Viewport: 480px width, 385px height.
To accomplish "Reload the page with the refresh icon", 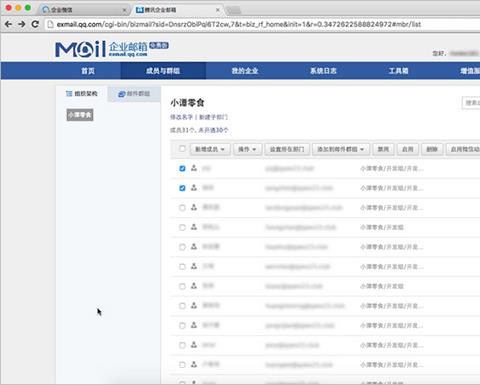I will pos(35,24).
